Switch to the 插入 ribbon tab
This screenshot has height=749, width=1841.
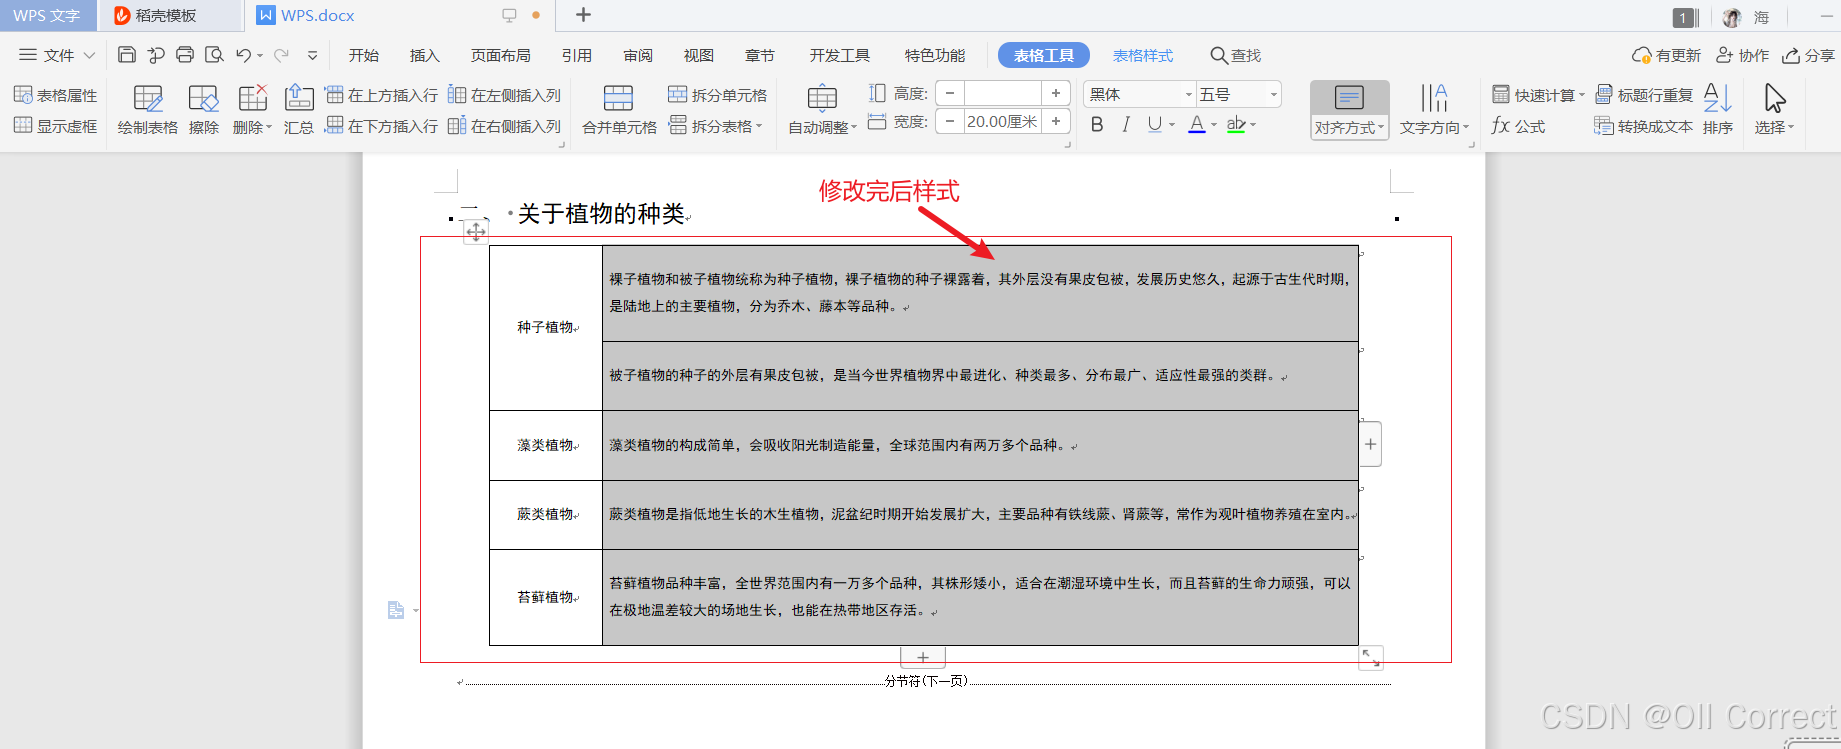pos(425,55)
